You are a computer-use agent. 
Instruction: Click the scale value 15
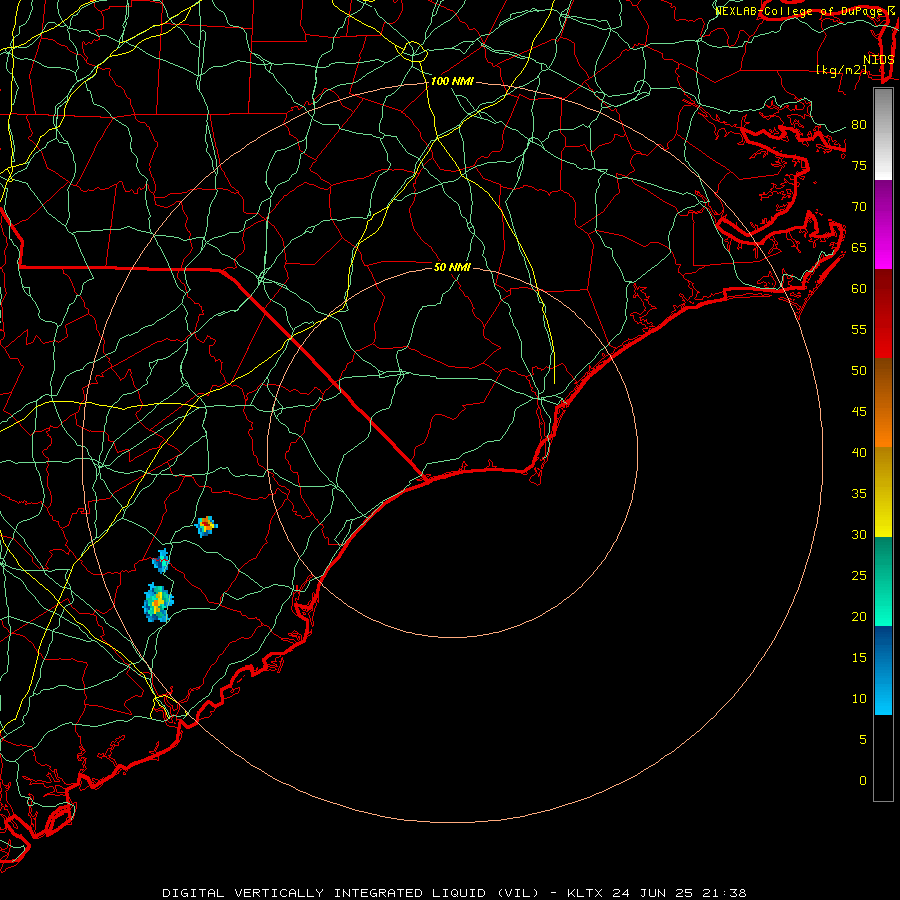[859, 658]
